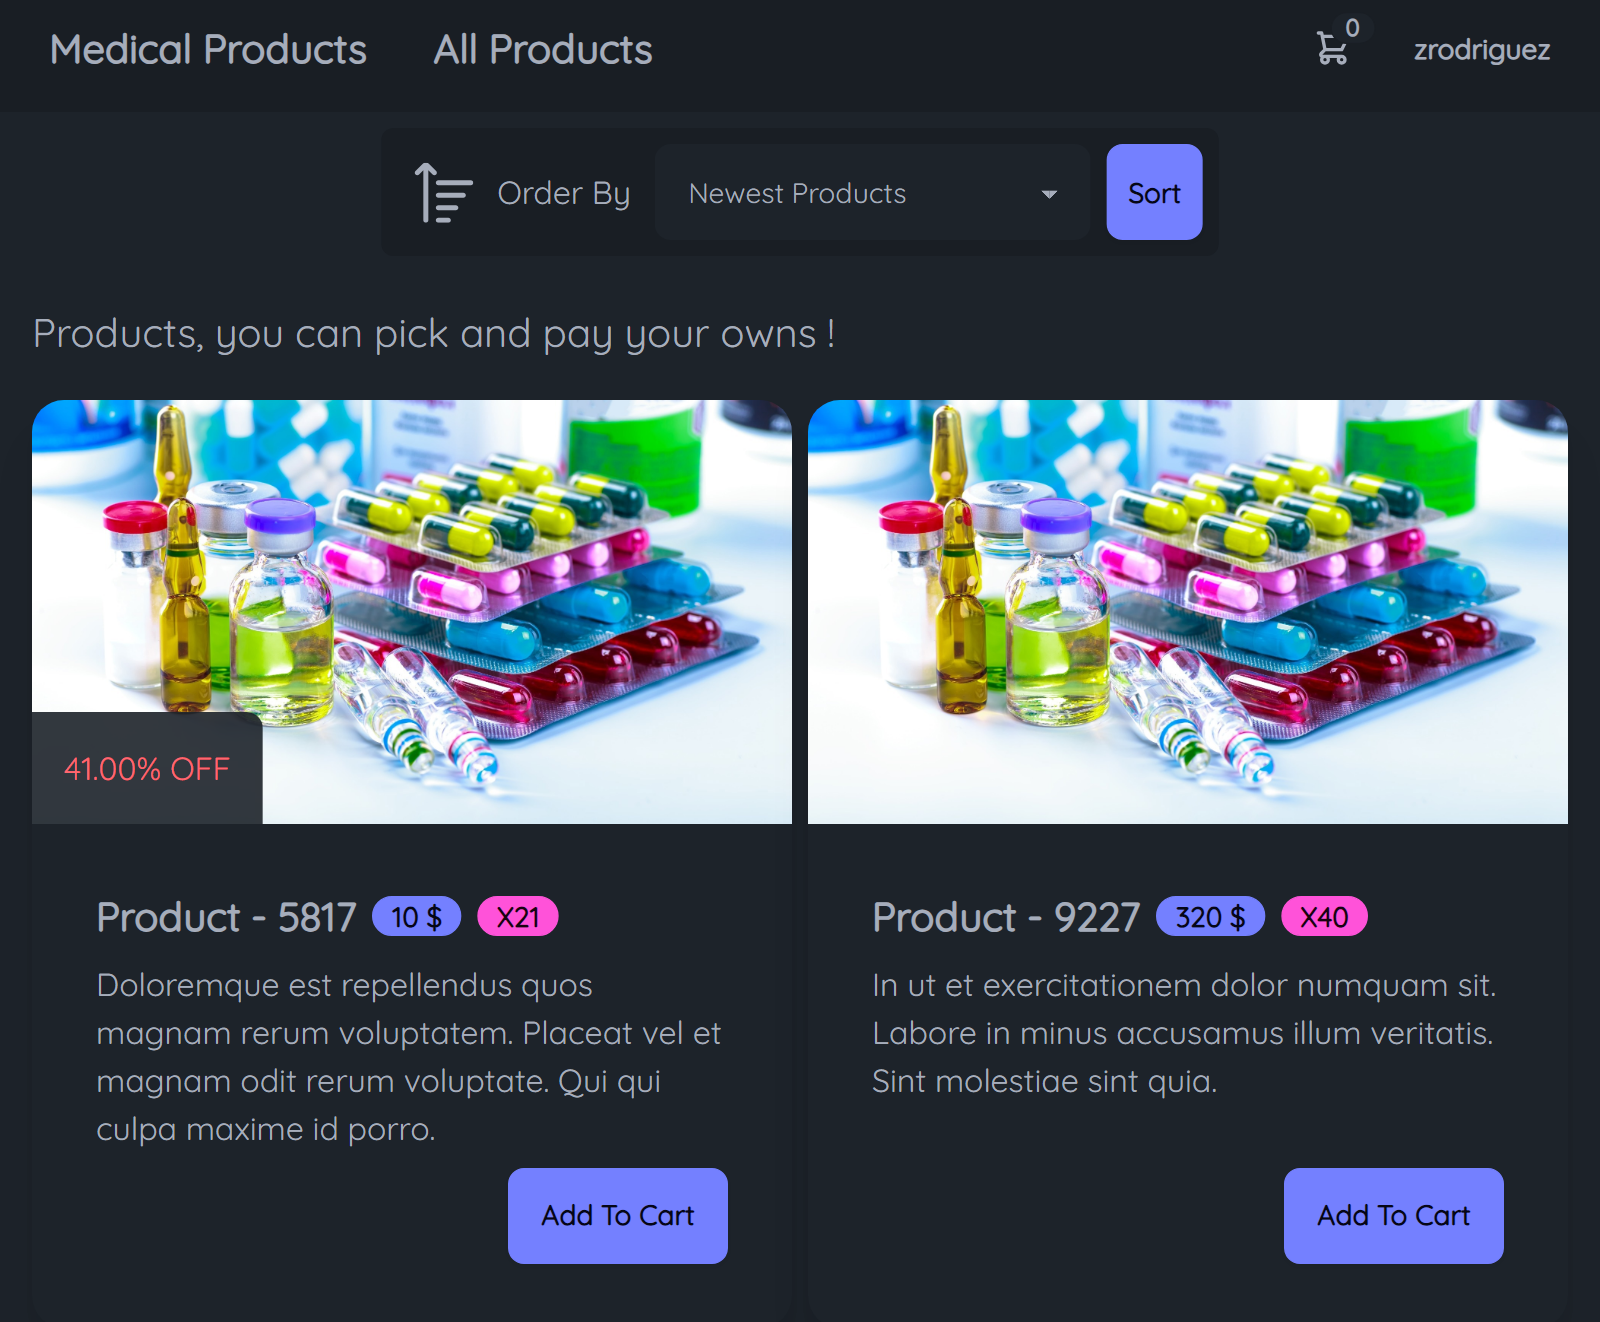This screenshot has height=1322, width=1600.
Task: Click the 41.00% OFF discount badge
Action: [x=147, y=768]
